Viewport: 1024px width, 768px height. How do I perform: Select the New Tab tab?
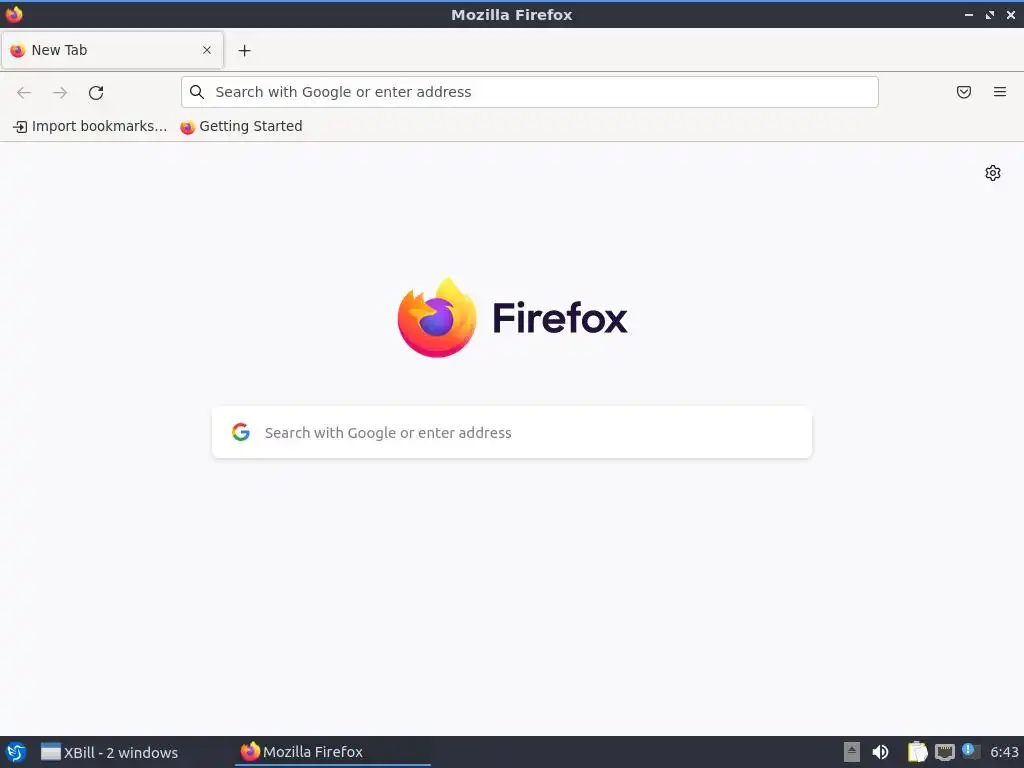[112, 50]
